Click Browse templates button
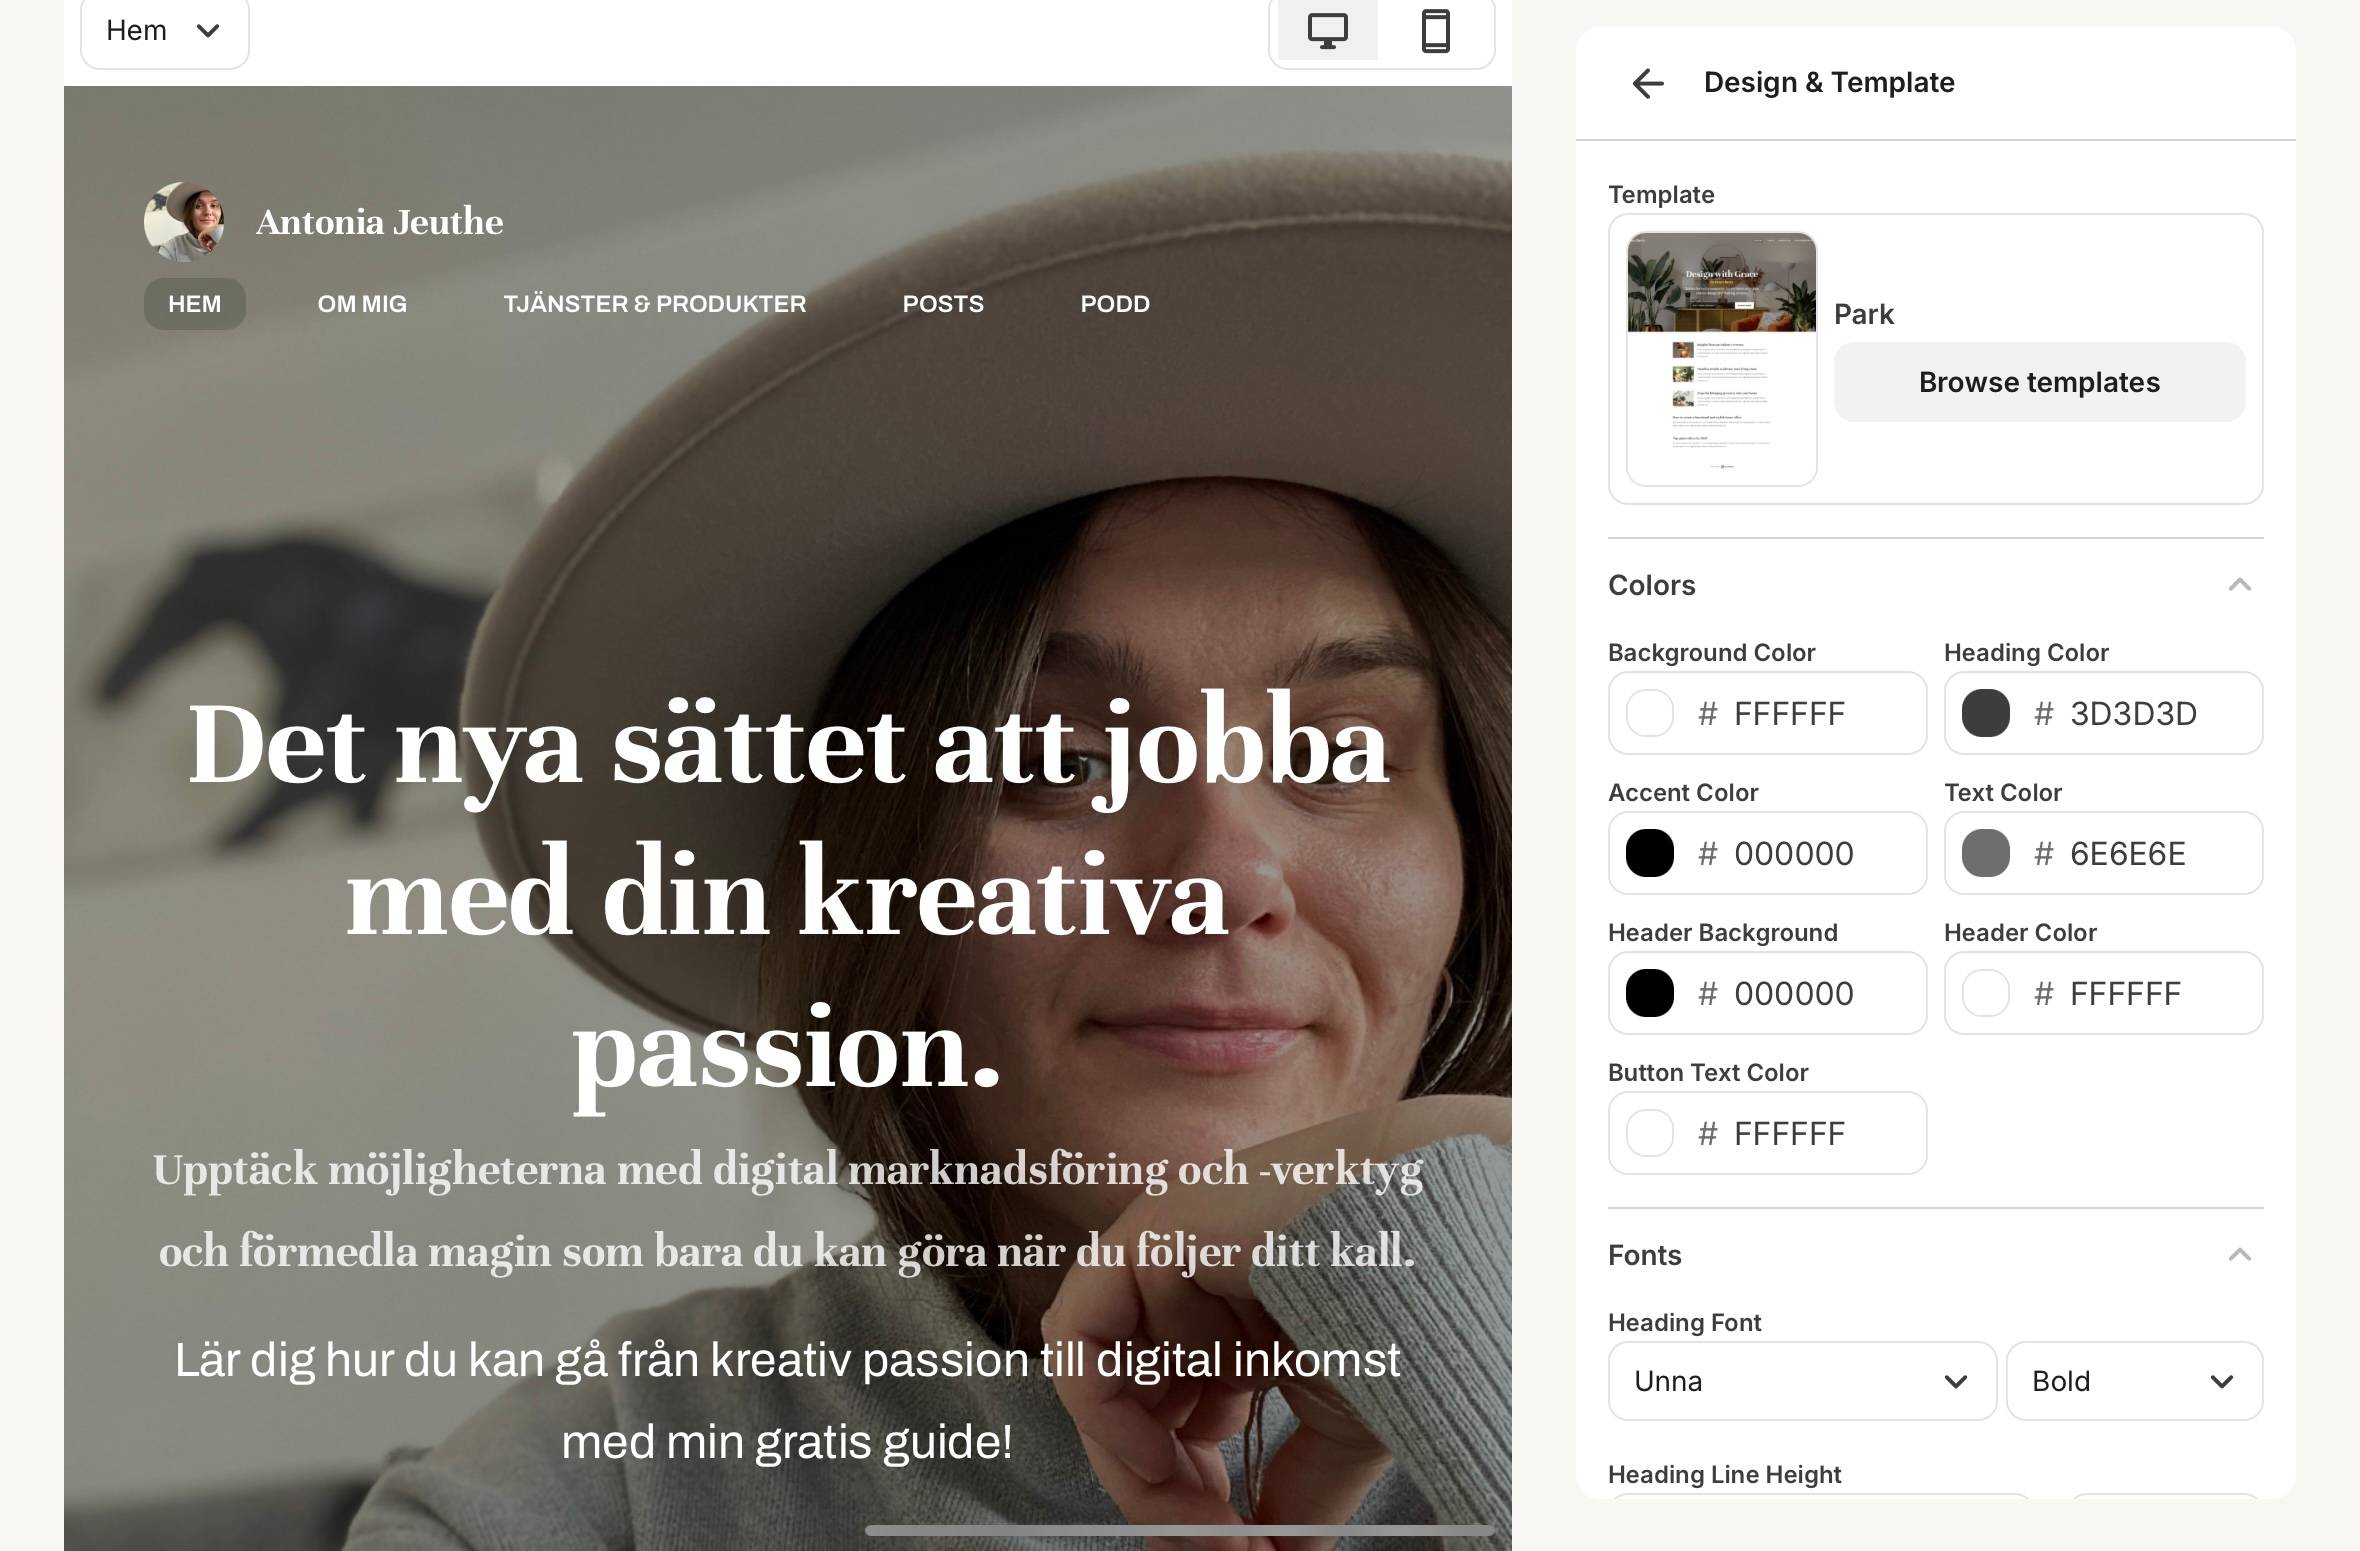2360x1551 pixels. (2039, 382)
